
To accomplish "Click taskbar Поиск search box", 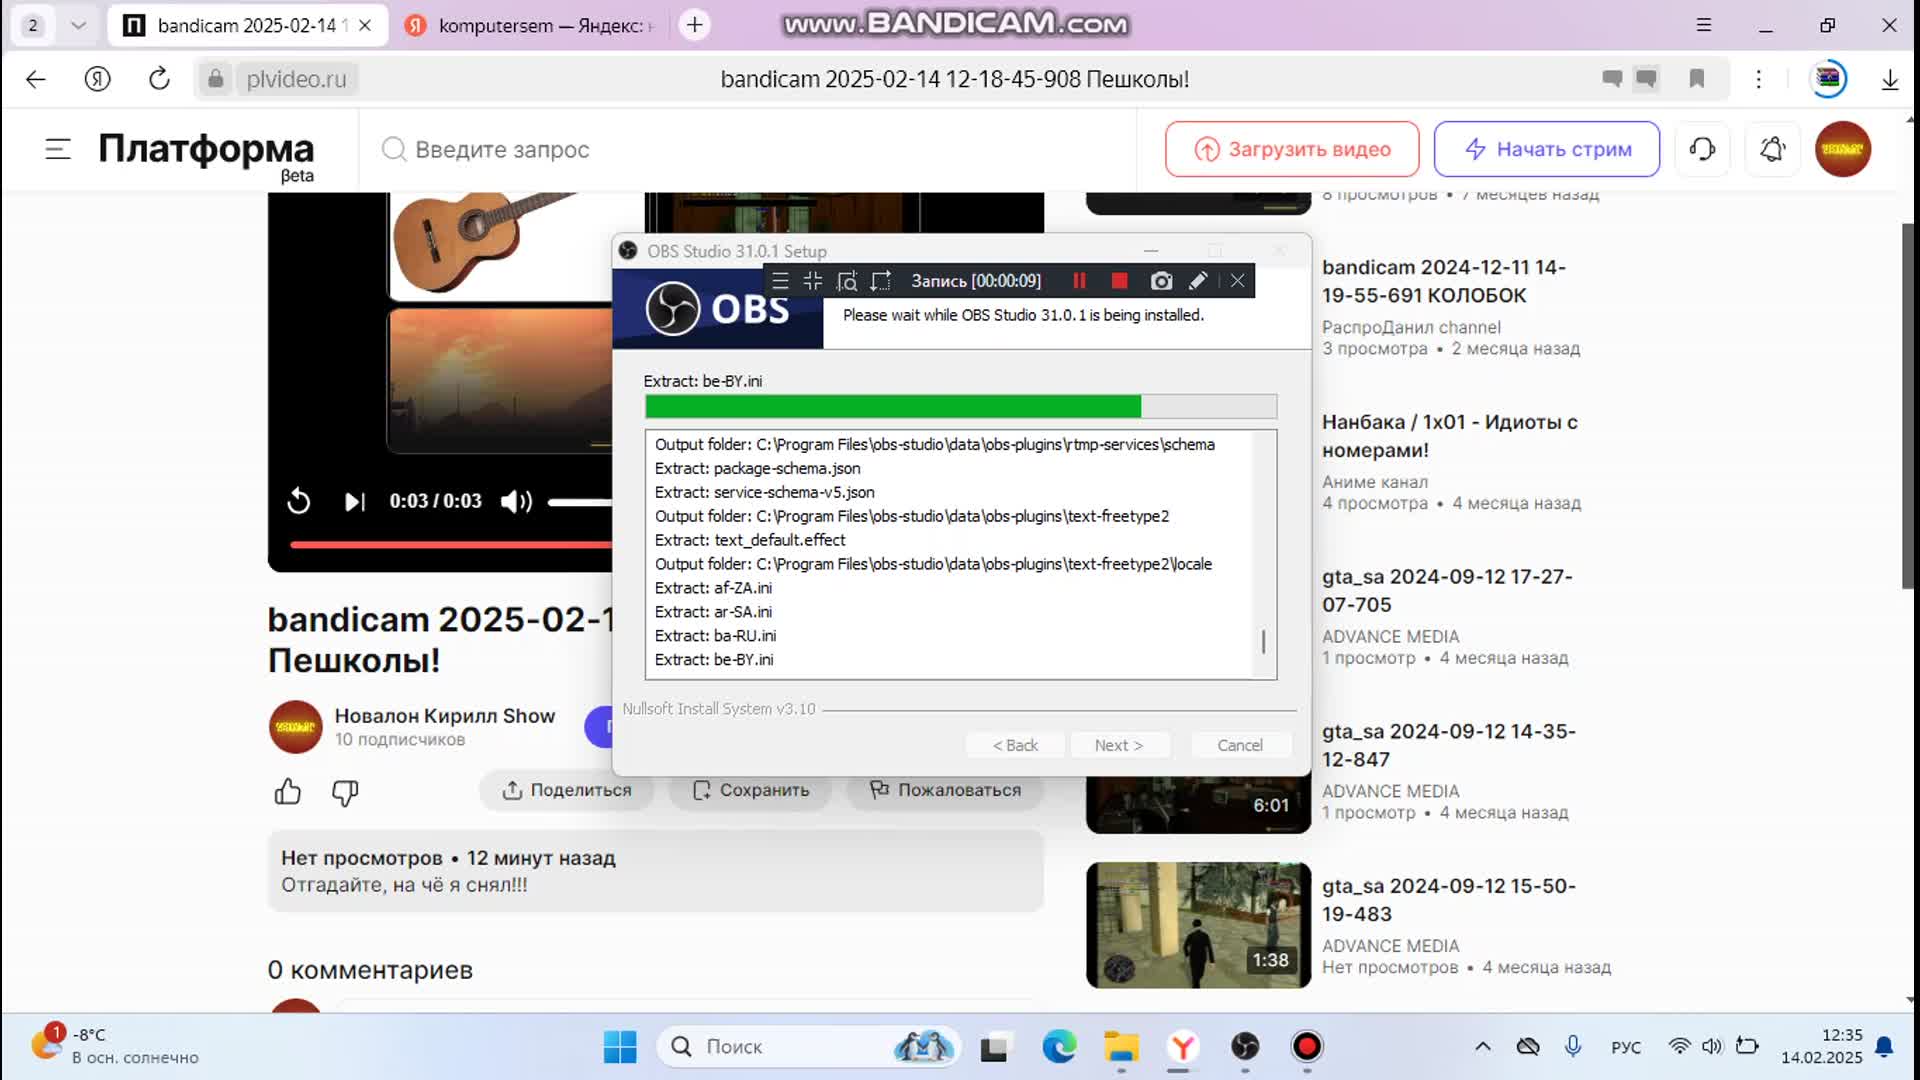I will 807,1046.
